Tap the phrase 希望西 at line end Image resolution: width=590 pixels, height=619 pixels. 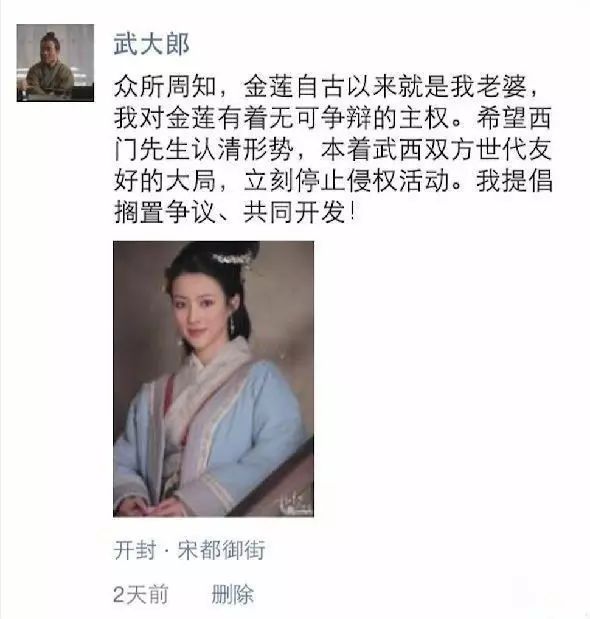pos(514,118)
